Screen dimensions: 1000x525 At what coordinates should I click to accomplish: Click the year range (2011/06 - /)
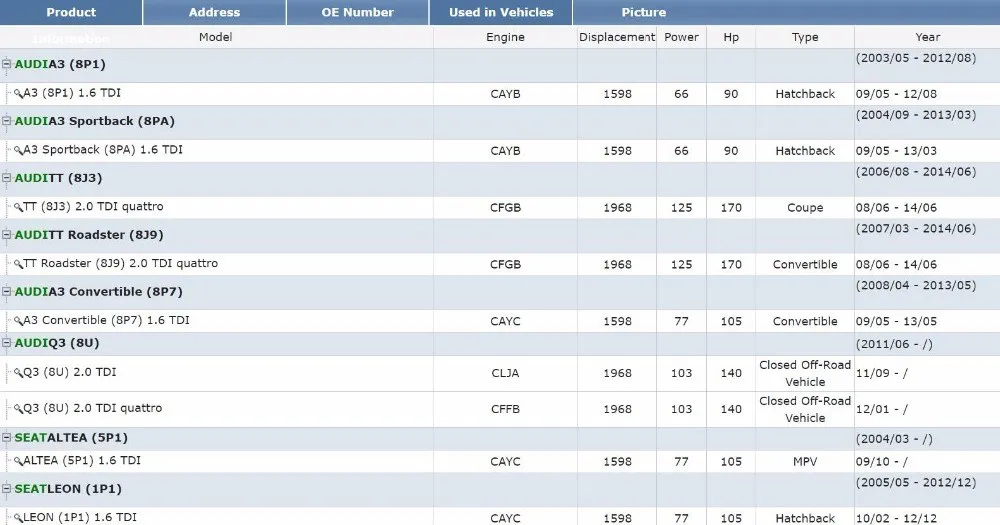pyautogui.click(x=894, y=344)
